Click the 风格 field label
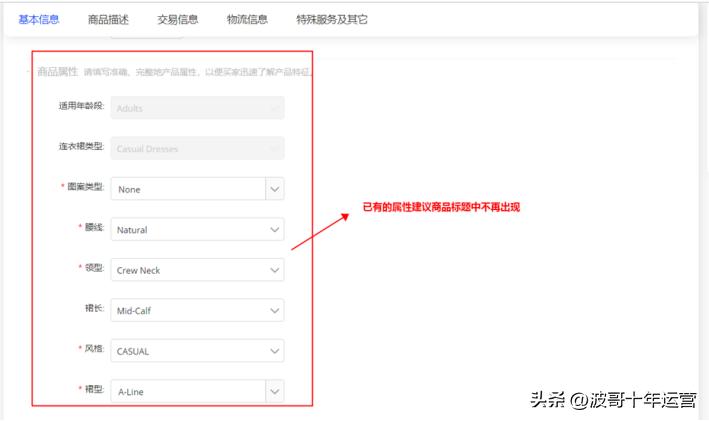 click(x=94, y=348)
